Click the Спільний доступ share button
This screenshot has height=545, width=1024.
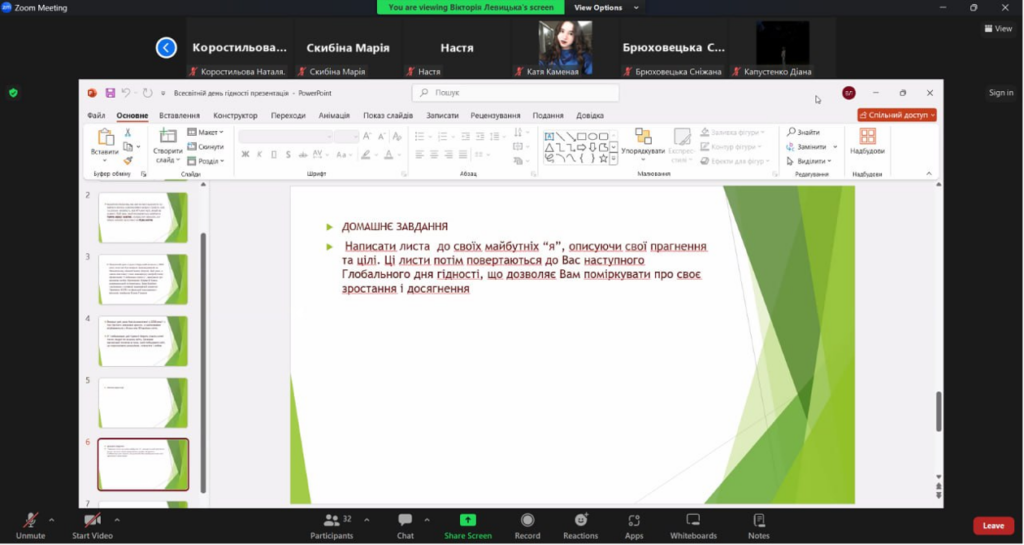coord(896,115)
